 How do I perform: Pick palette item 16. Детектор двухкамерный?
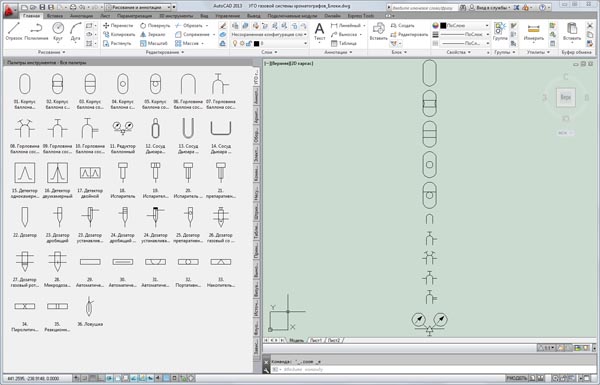(x=57, y=179)
